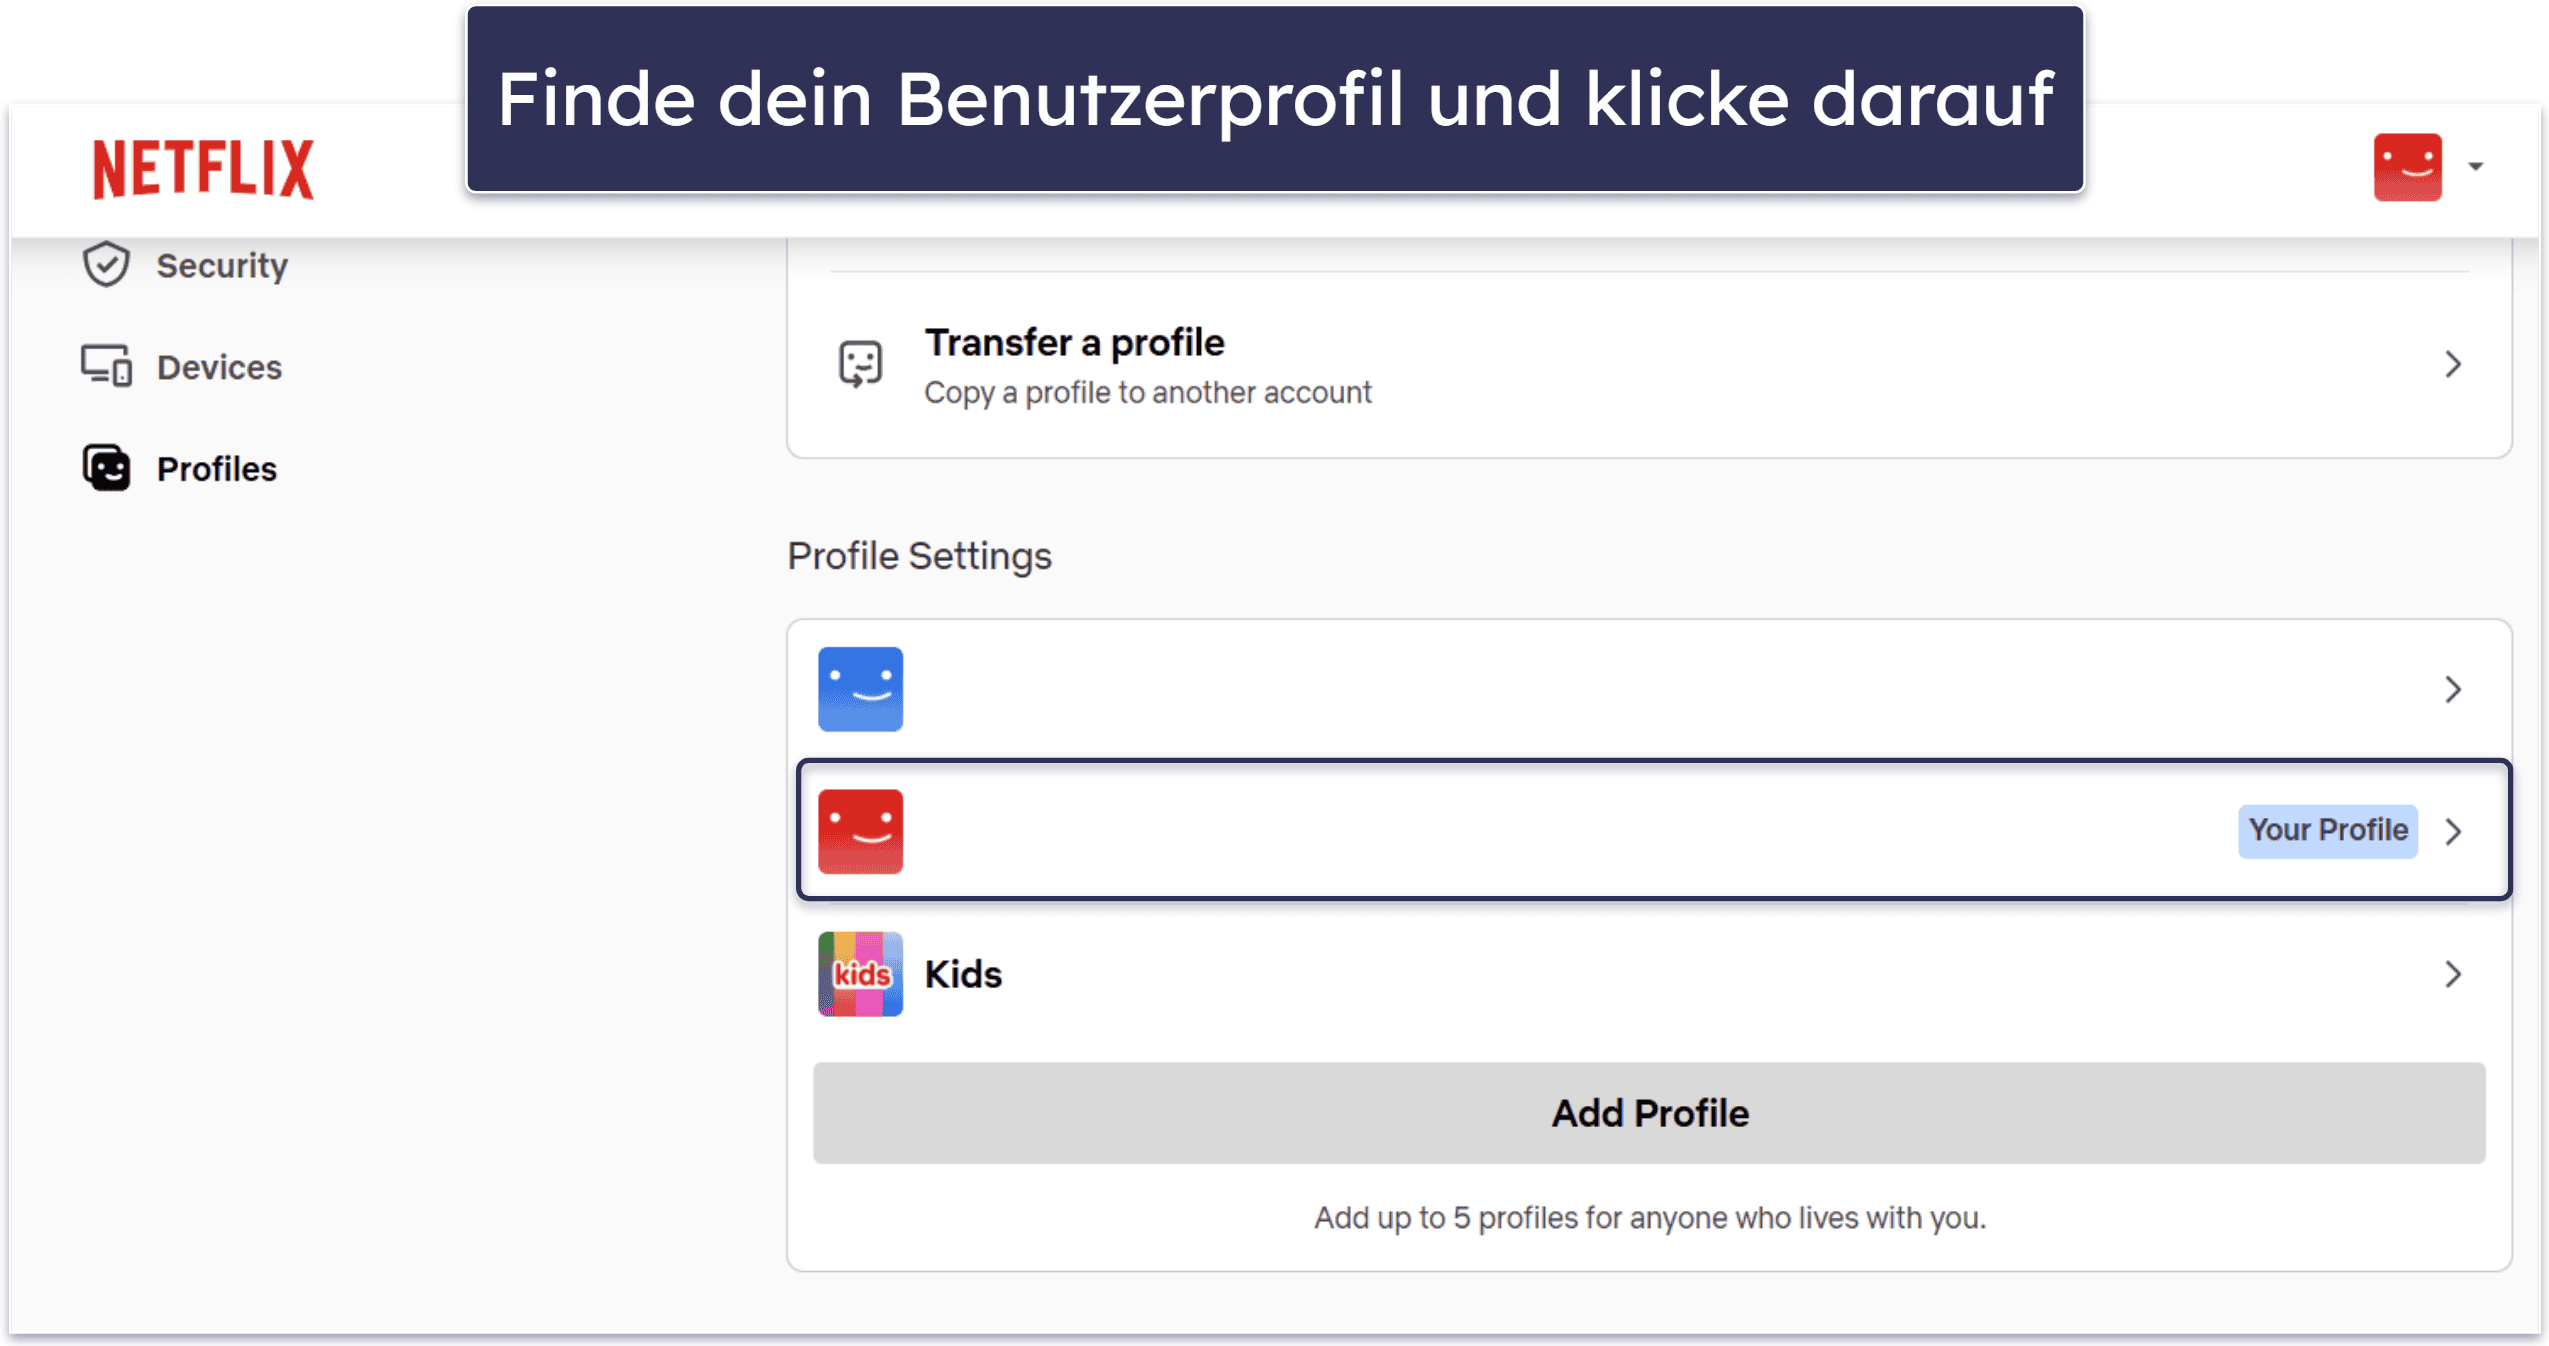Select the blue smiley profile avatar

pyautogui.click(x=860, y=689)
